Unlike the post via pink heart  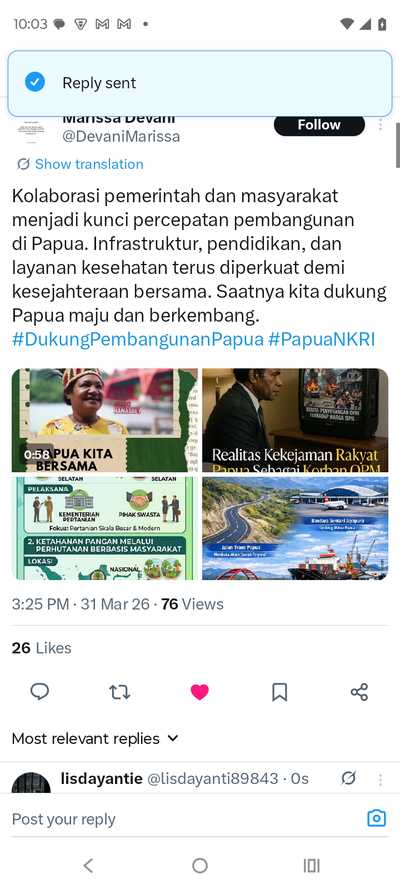click(x=199, y=692)
